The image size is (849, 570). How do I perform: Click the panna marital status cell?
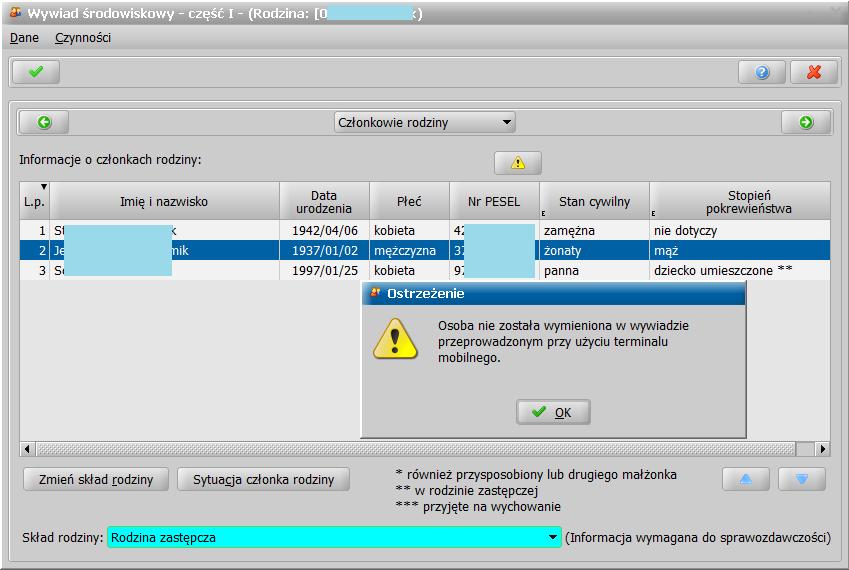click(x=595, y=271)
